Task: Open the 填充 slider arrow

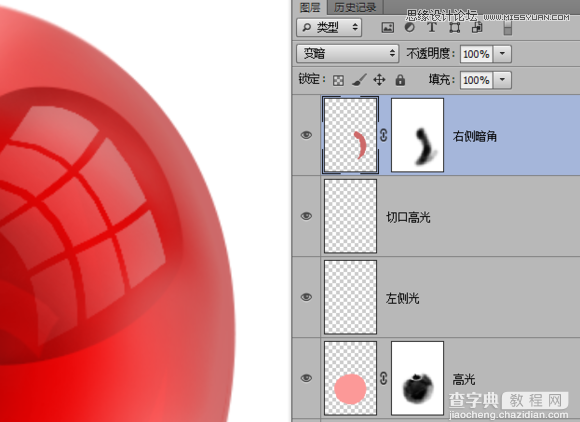Action: 502,80
